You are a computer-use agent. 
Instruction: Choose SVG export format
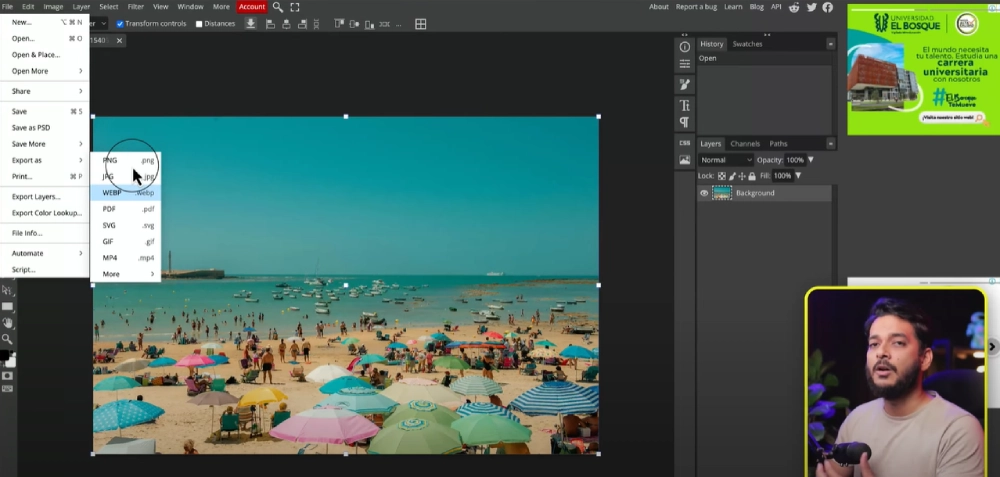coord(126,226)
